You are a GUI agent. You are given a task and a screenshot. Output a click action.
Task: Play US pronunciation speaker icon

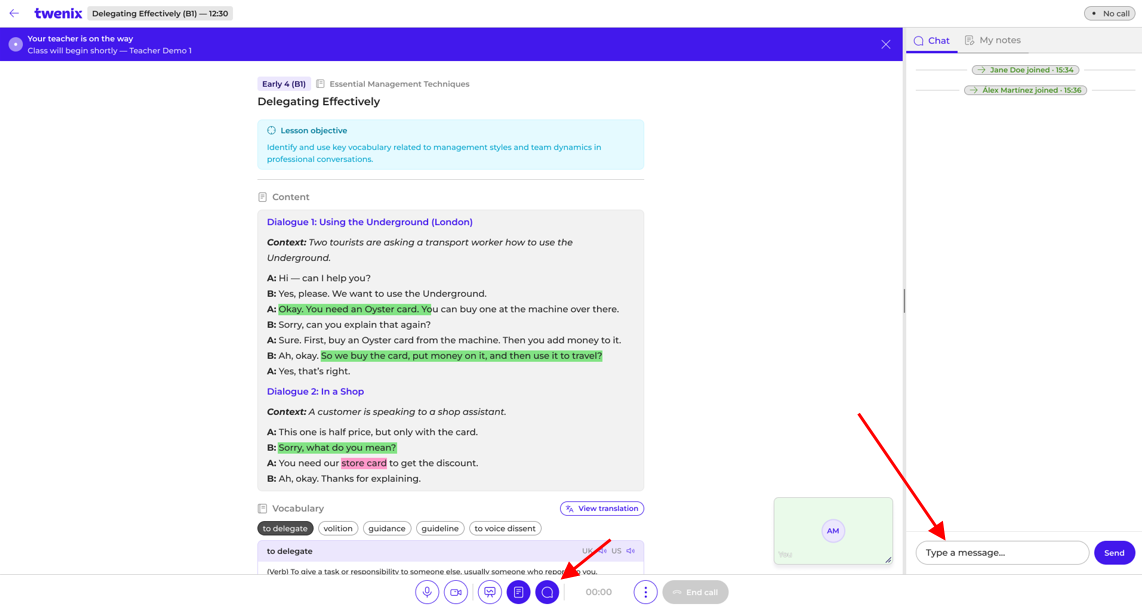pos(631,551)
